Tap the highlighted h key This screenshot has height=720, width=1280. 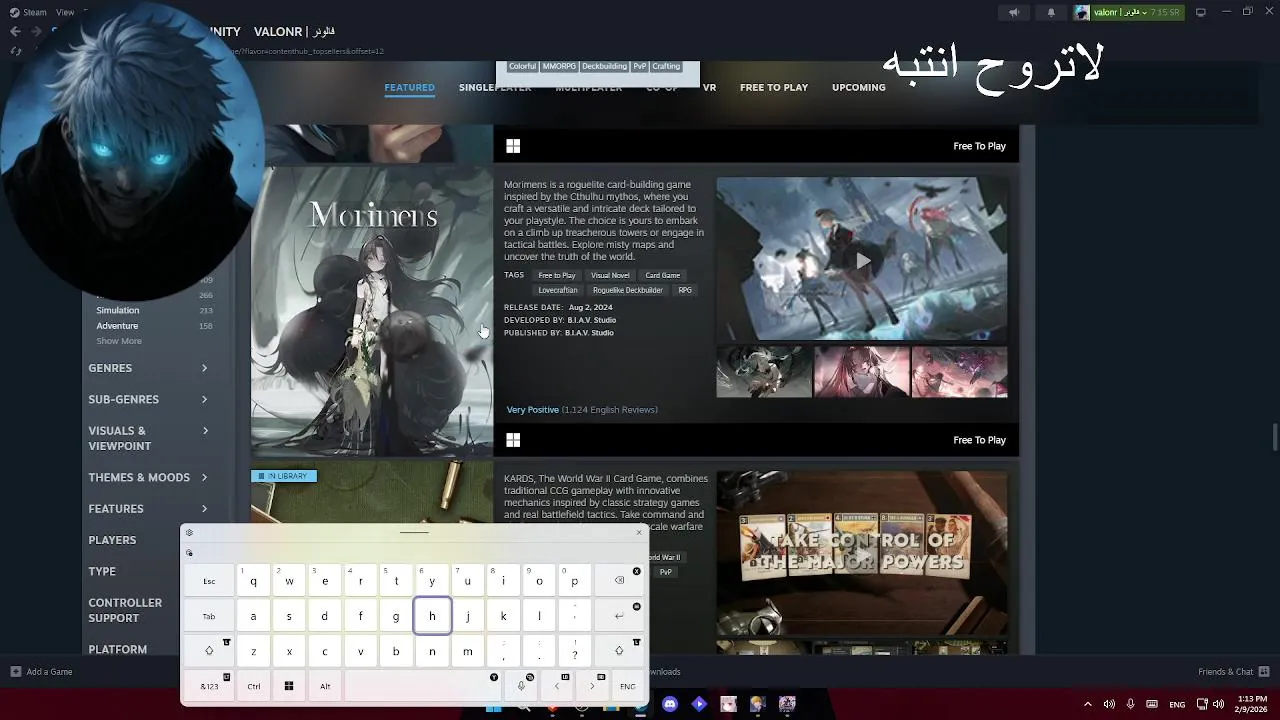[x=432, y=616]
